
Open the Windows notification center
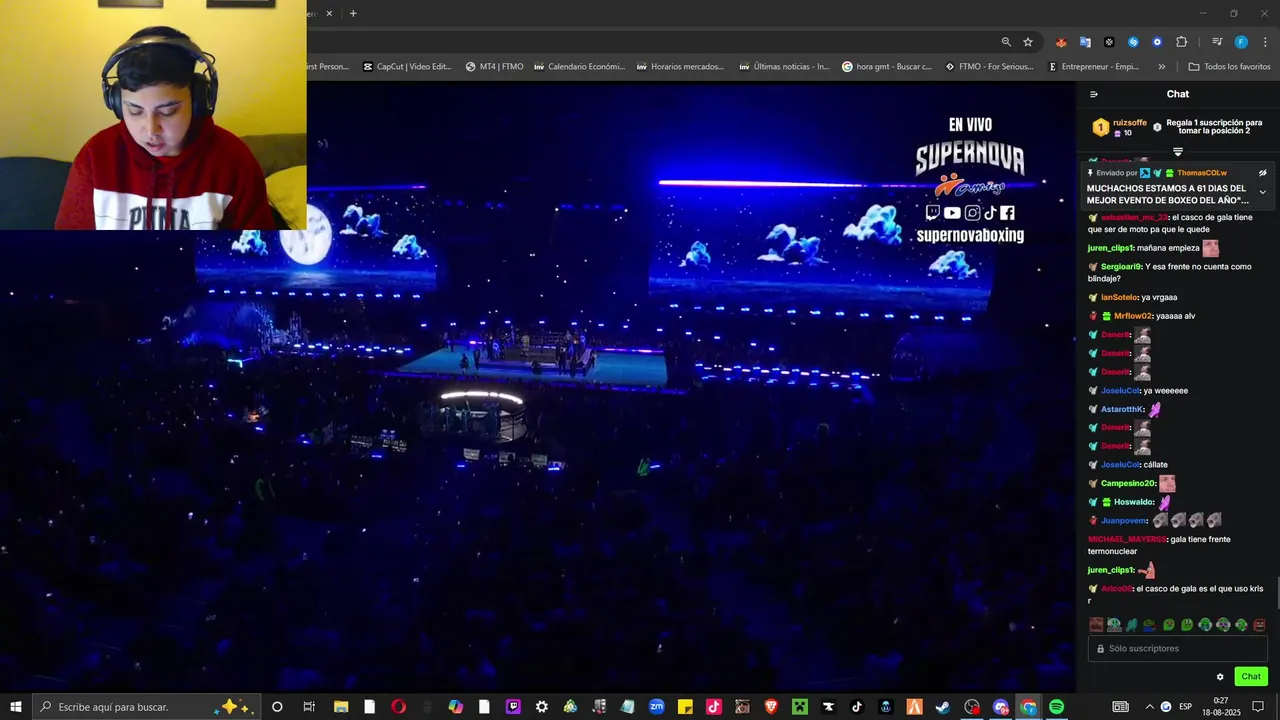coord(1258,707)
